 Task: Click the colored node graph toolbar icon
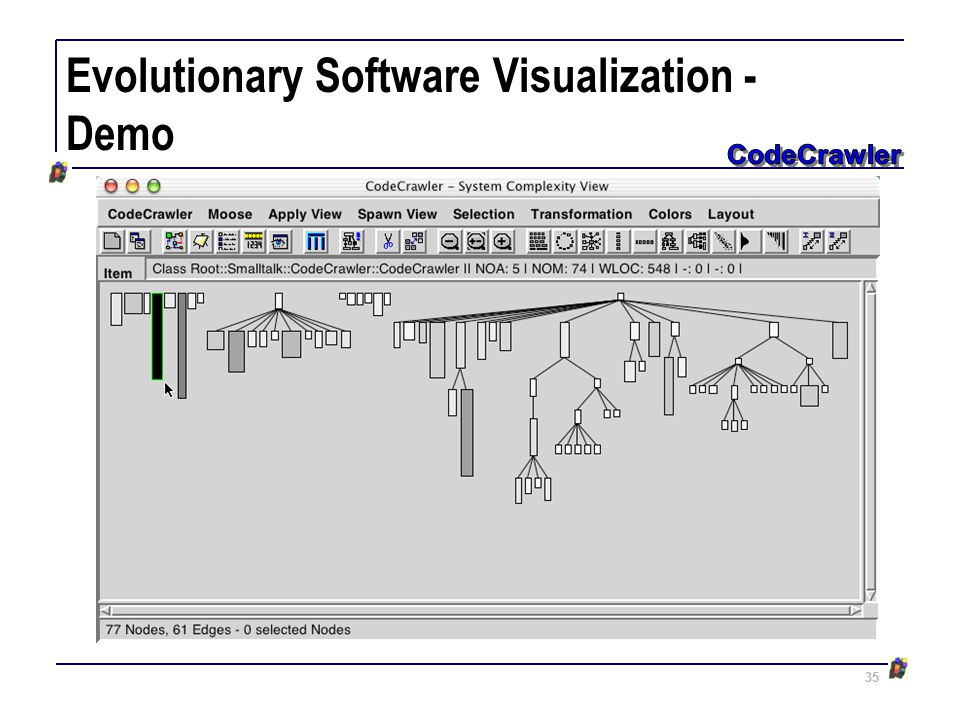tap(174, 241)
